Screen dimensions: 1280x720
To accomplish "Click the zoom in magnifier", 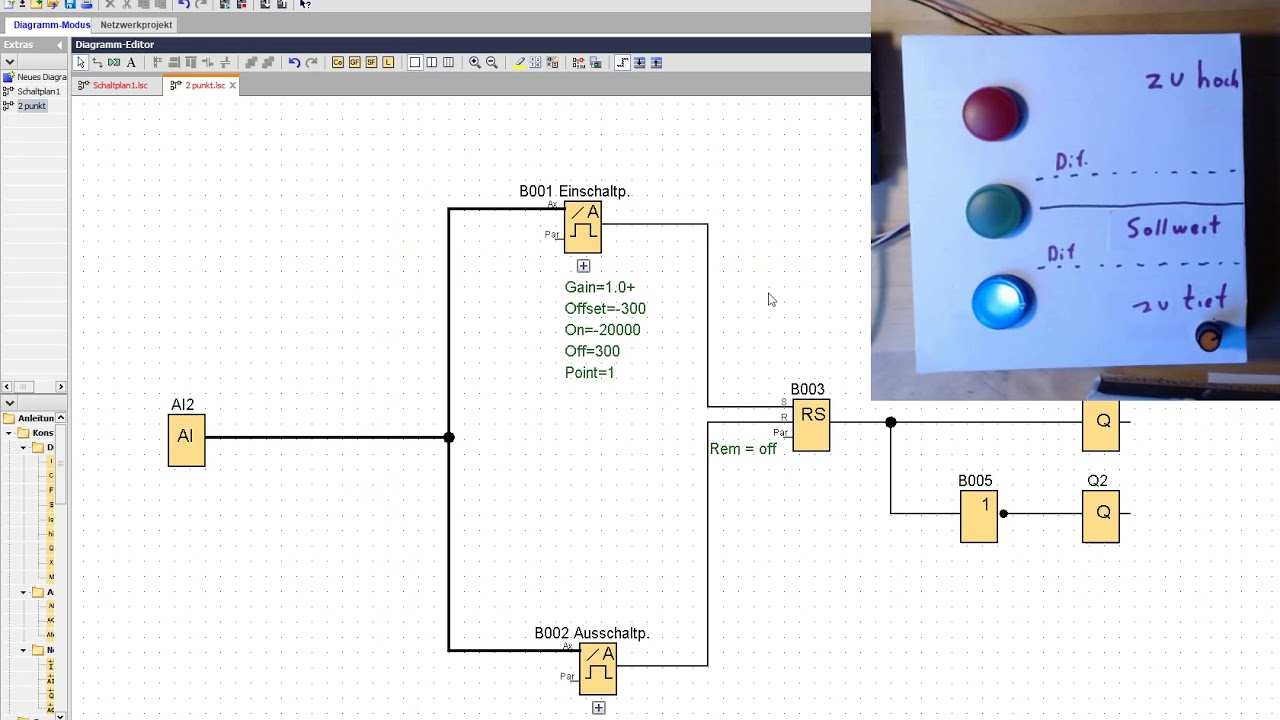I will pos(475,63).
